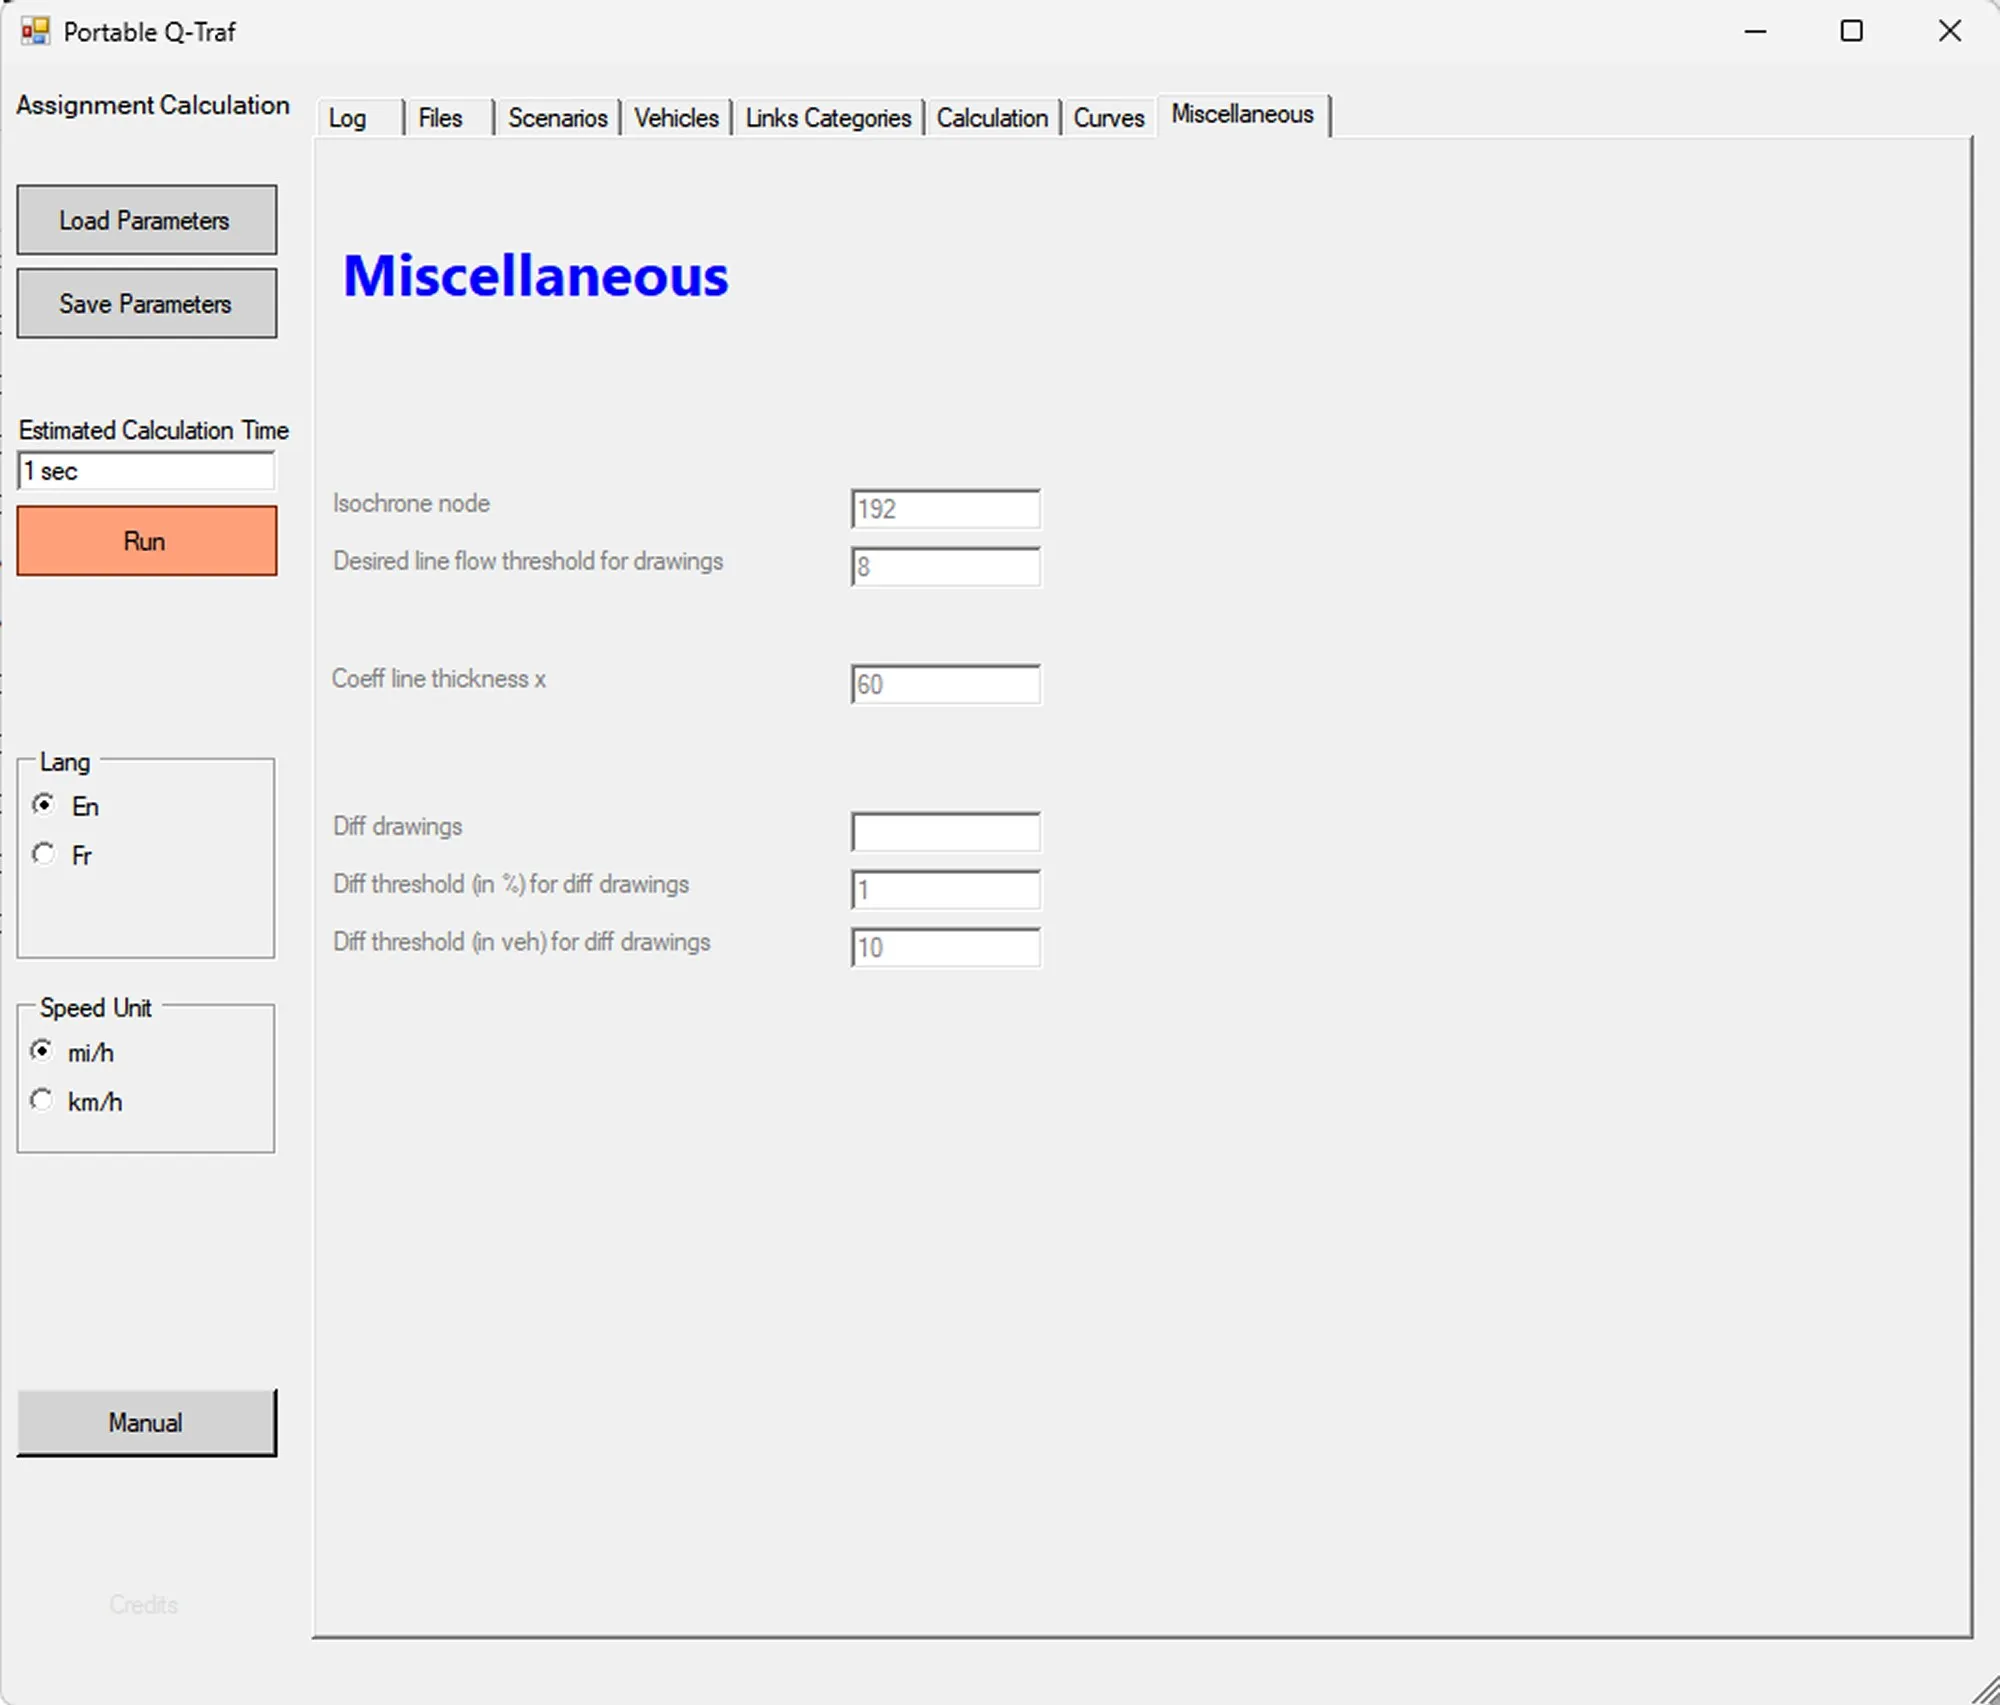Select the Scenarios tab
Viewport: 2000px width, 1705px height.
[x=557, y=117]
